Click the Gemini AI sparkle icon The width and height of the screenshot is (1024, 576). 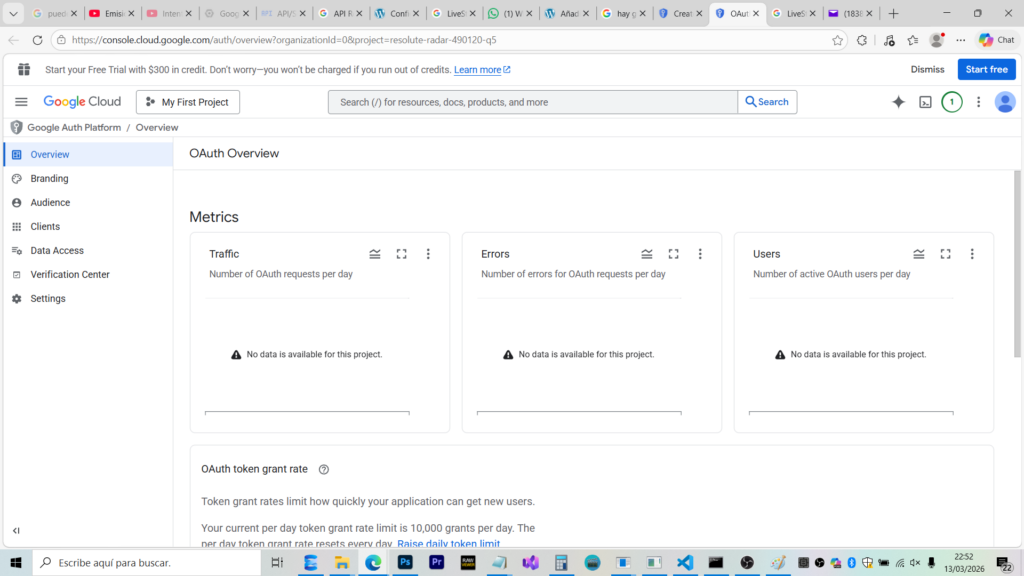(898, 102)
